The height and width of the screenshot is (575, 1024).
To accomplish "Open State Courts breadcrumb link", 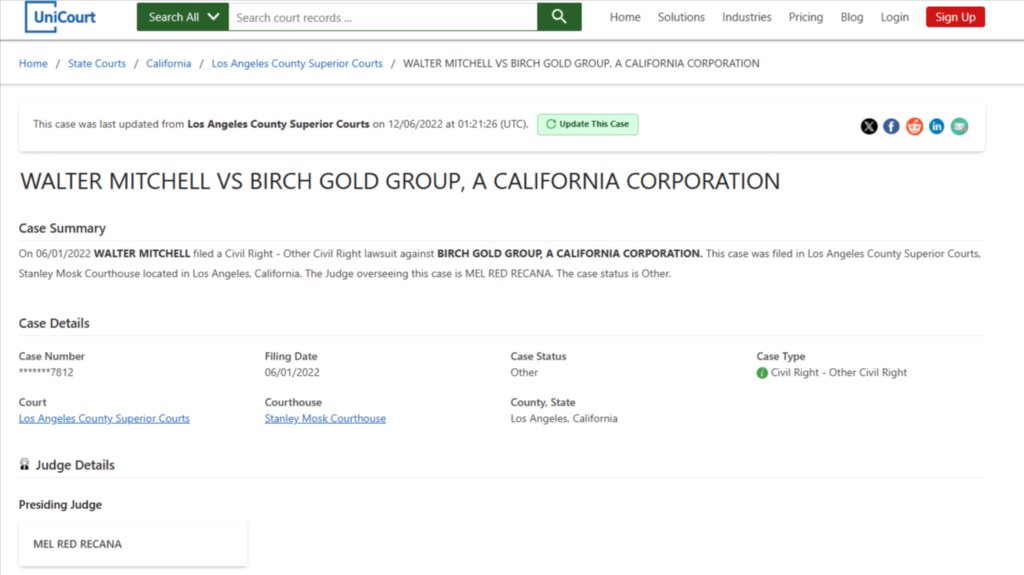I will tap(97, 63).
